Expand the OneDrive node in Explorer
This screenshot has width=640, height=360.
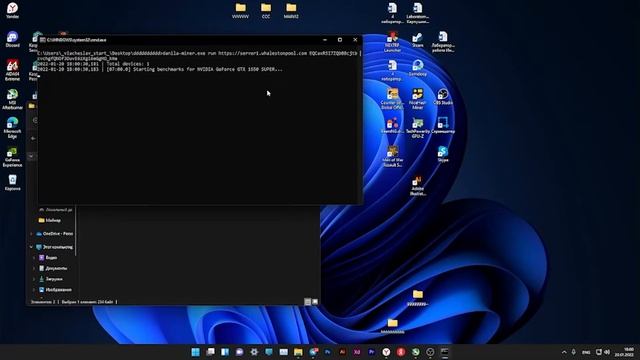31,234
